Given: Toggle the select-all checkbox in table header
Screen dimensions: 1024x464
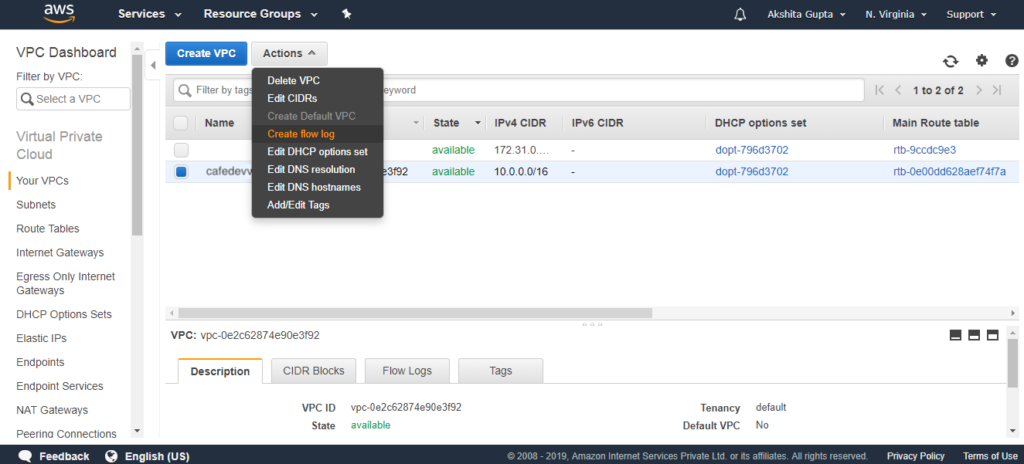Looking at the screenshot, I should [x=181, y=123].
